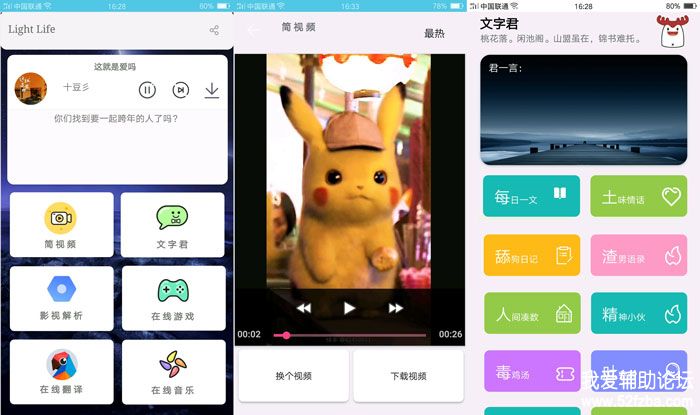Select the 每日一文 daily article card
Viewport: 700px width, 415px height.
click(531, 197)
